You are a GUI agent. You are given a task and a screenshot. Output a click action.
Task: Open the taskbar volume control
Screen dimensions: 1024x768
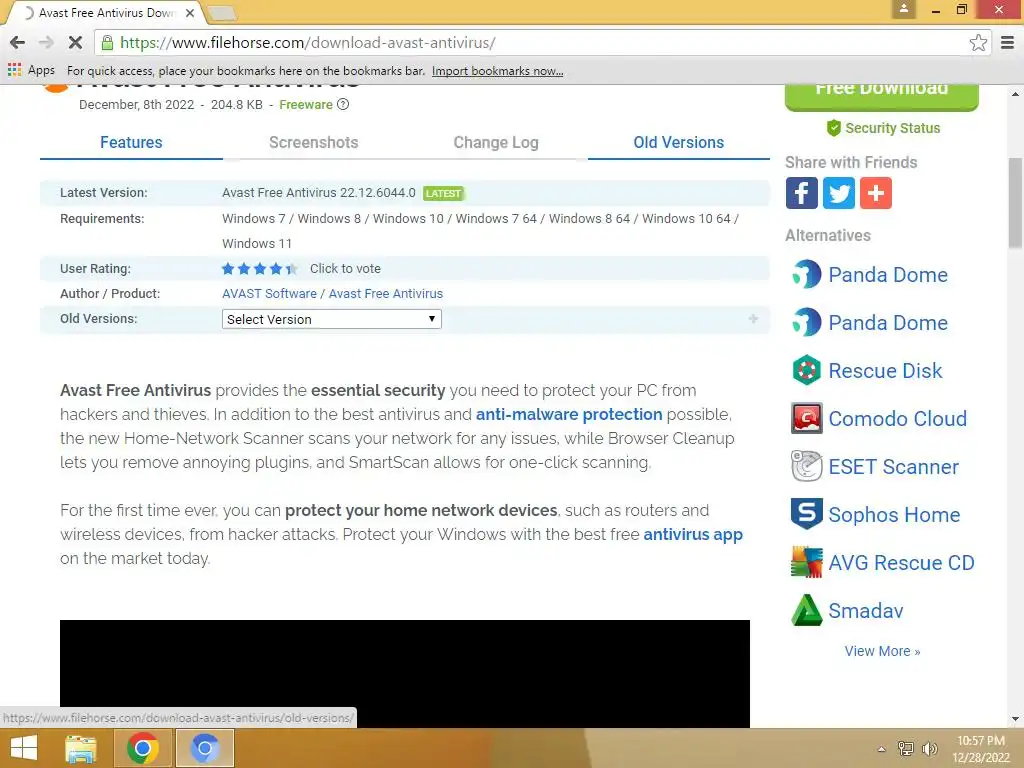929,748
